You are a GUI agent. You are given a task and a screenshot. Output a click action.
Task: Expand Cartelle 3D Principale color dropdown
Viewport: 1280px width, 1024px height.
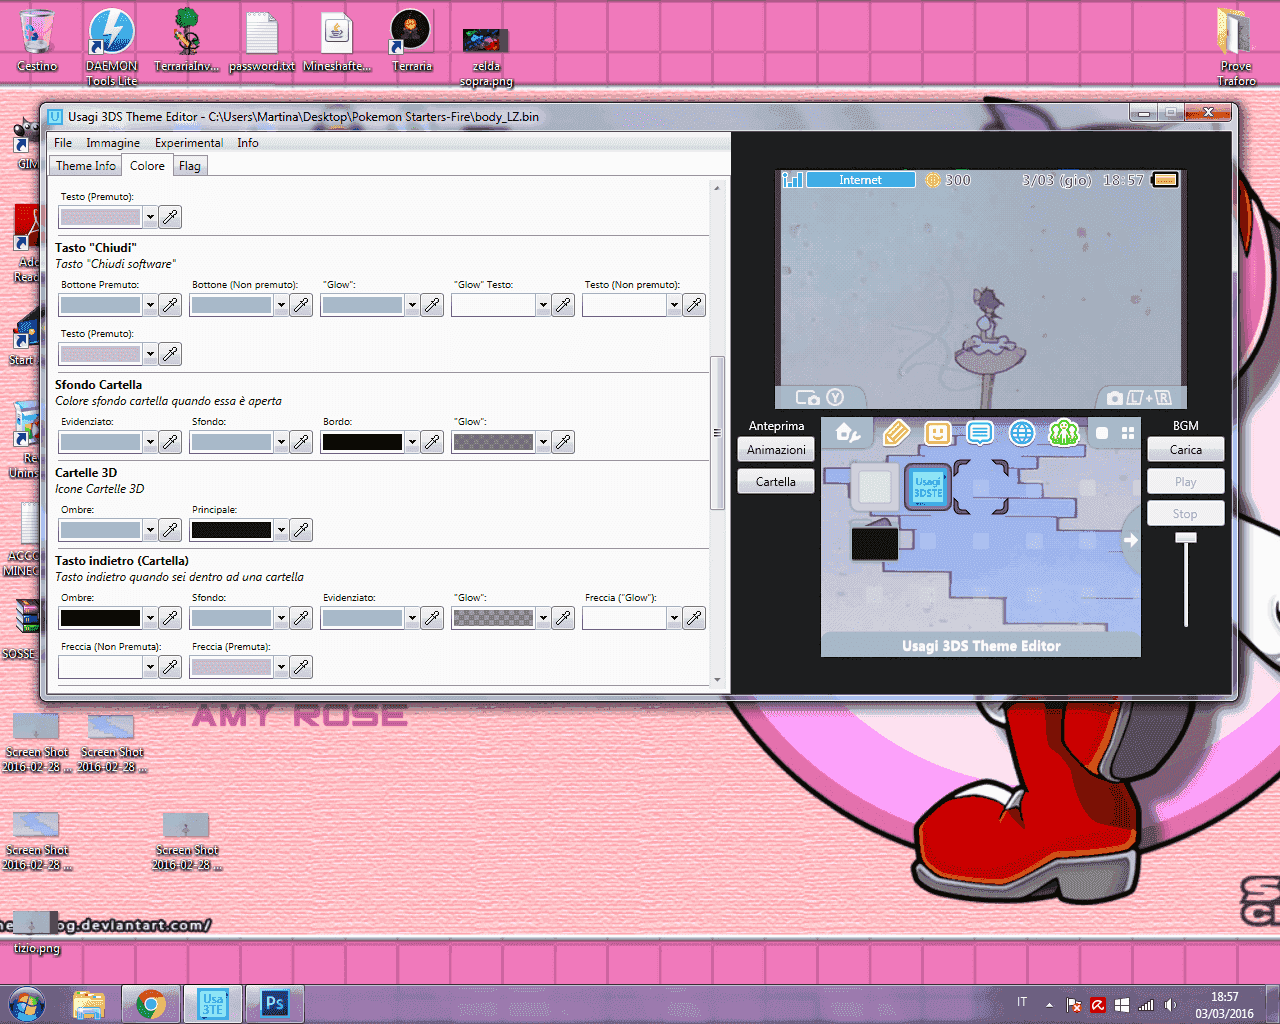pos(281,530)
